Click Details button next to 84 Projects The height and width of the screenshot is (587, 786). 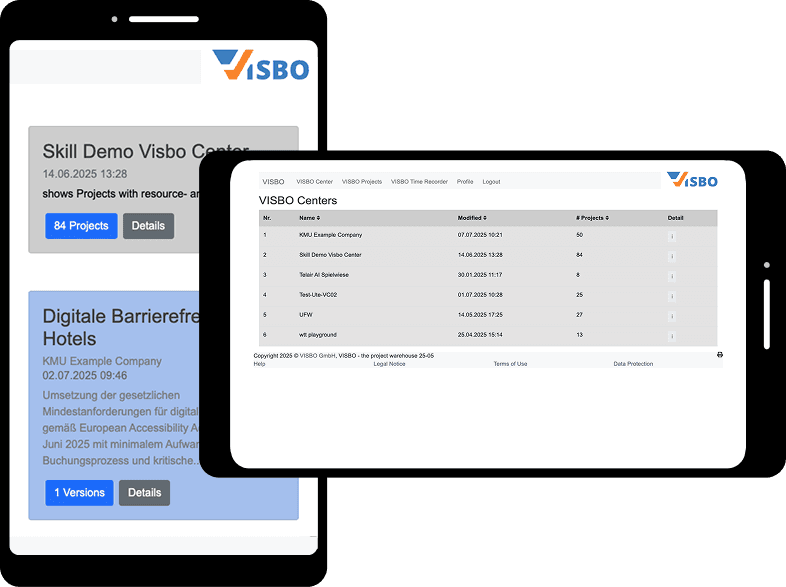[148, 226]
